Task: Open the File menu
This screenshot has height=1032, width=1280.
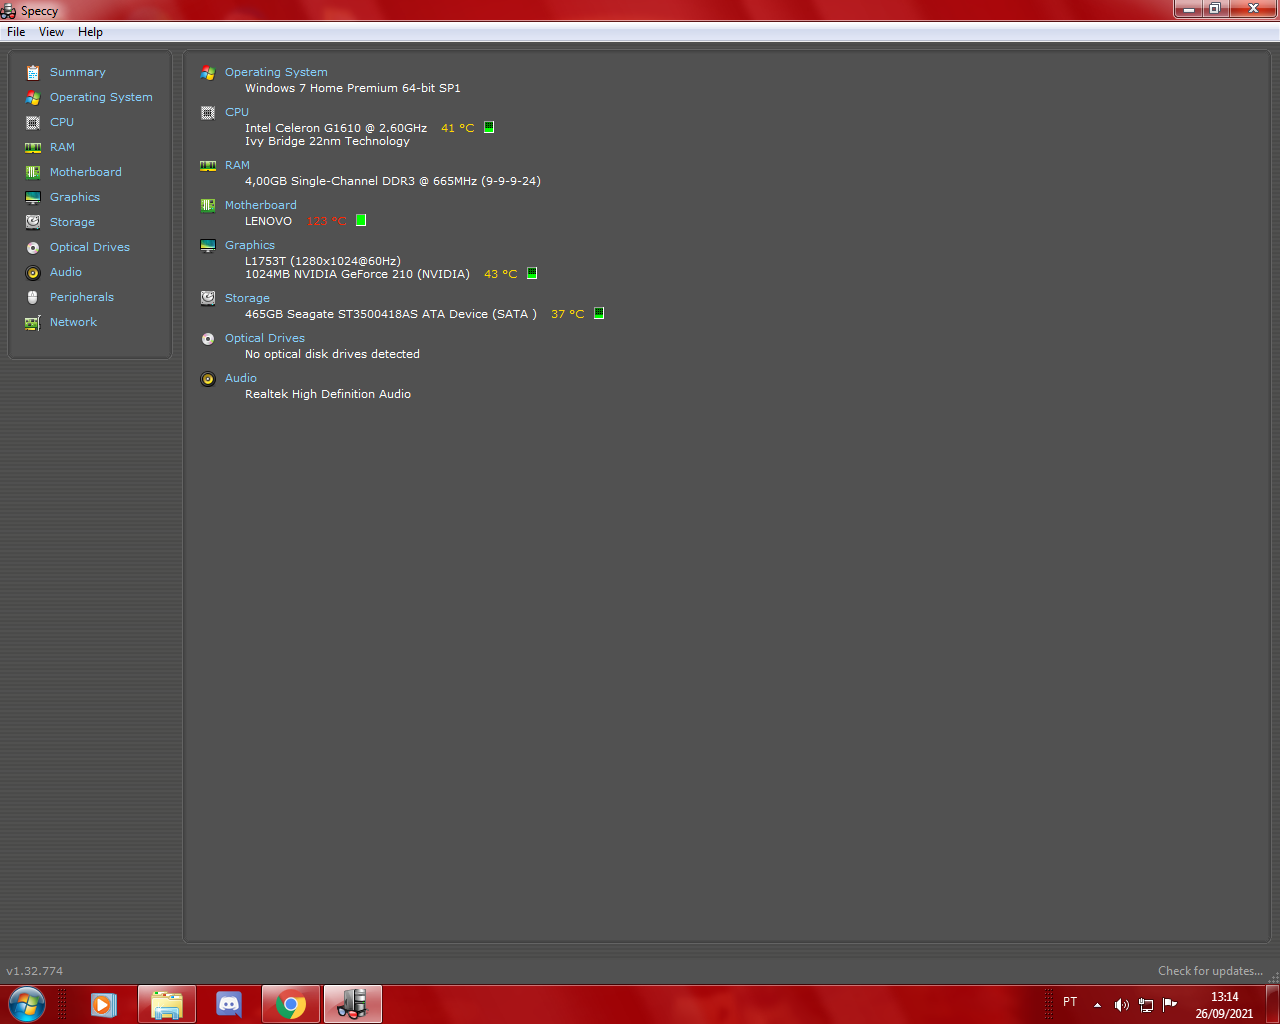Action: coord(16,32)
